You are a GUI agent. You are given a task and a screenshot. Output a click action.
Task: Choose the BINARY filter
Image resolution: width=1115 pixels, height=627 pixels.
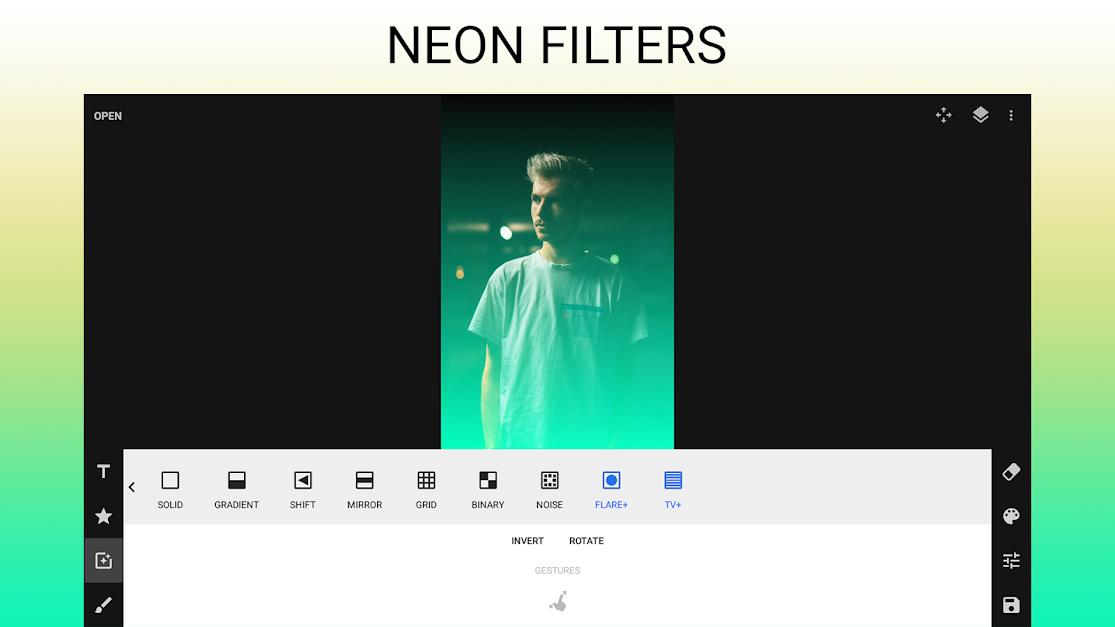point(488,490)
